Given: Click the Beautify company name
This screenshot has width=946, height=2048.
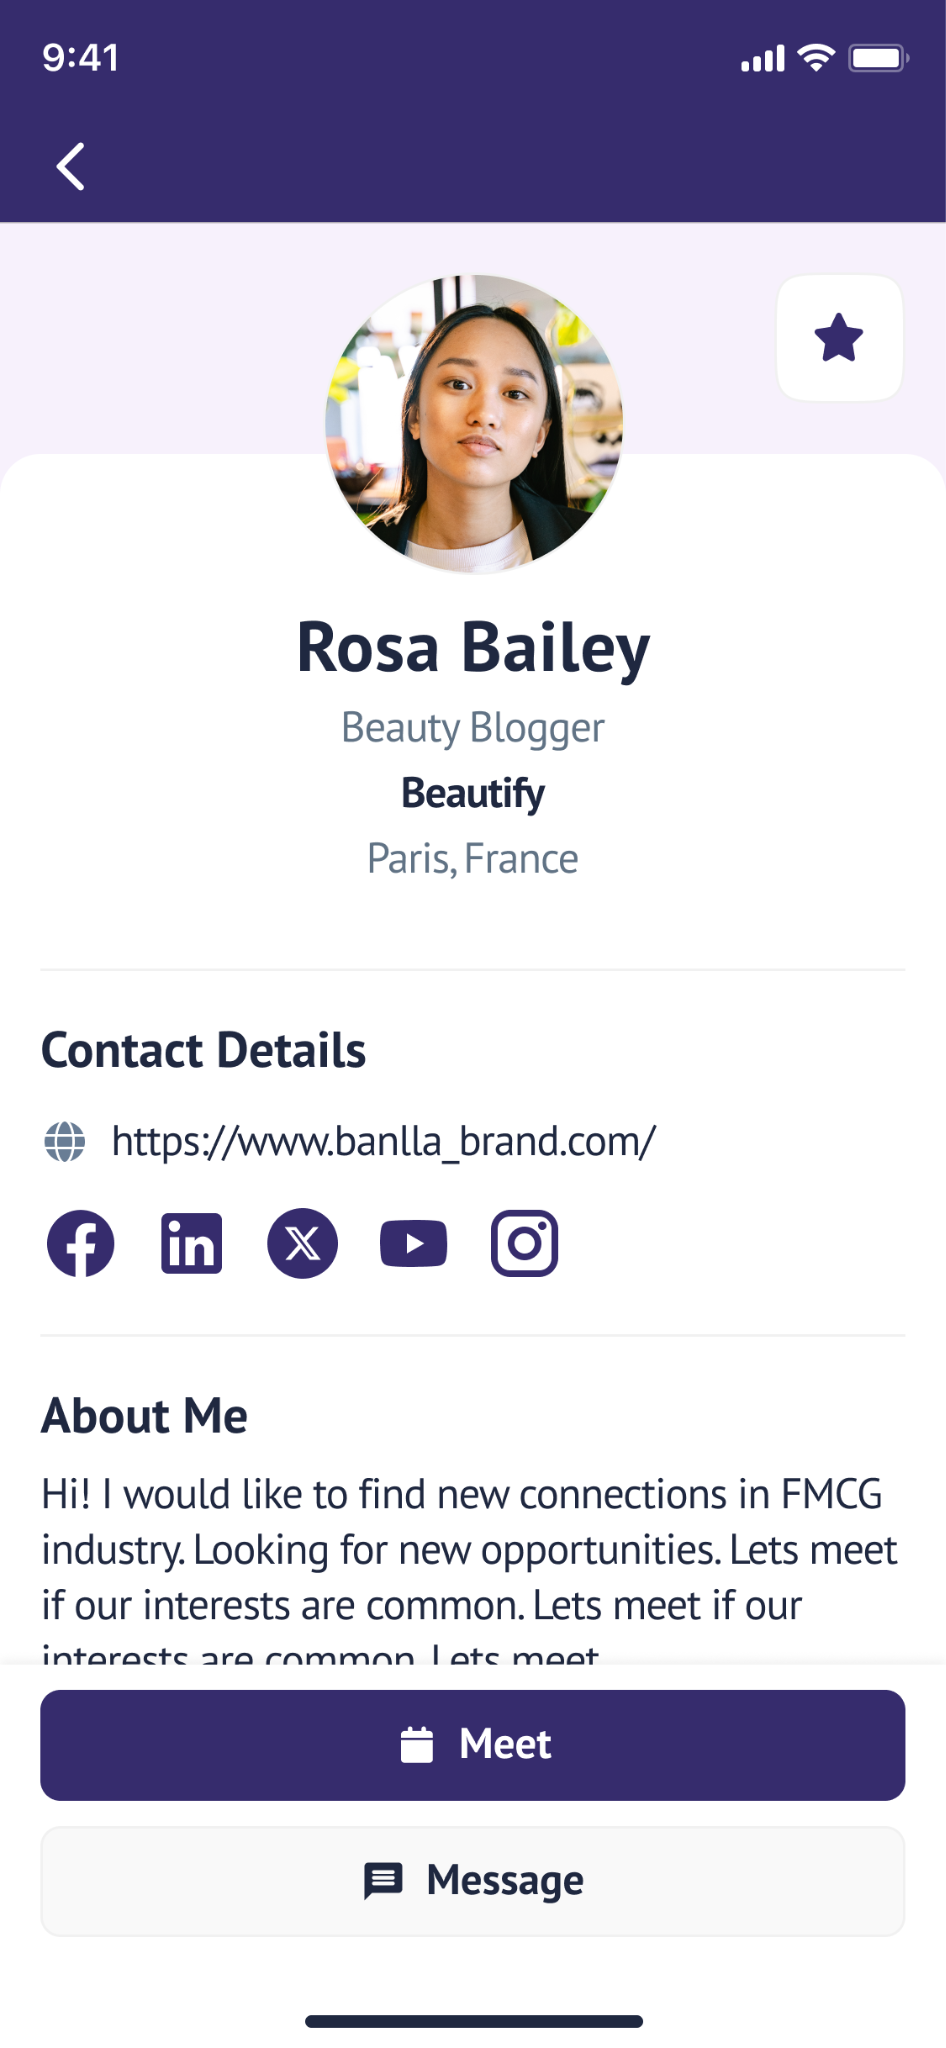Looking at the screenshot, I should tap(473, 793).
